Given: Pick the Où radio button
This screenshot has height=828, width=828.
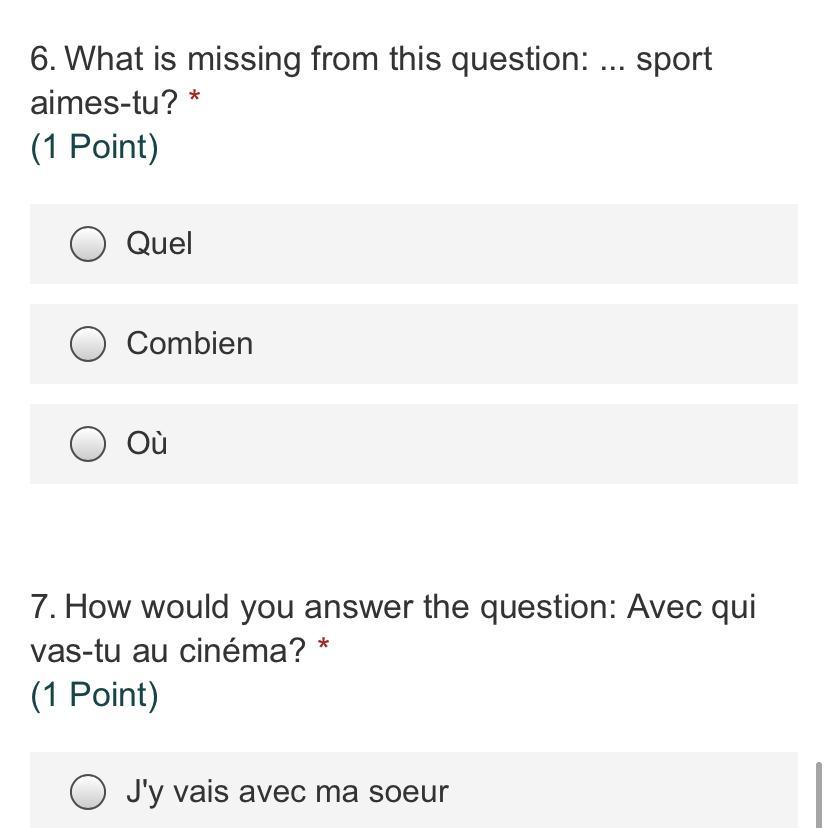Looking at the screenshot, I should click(88, 444).
